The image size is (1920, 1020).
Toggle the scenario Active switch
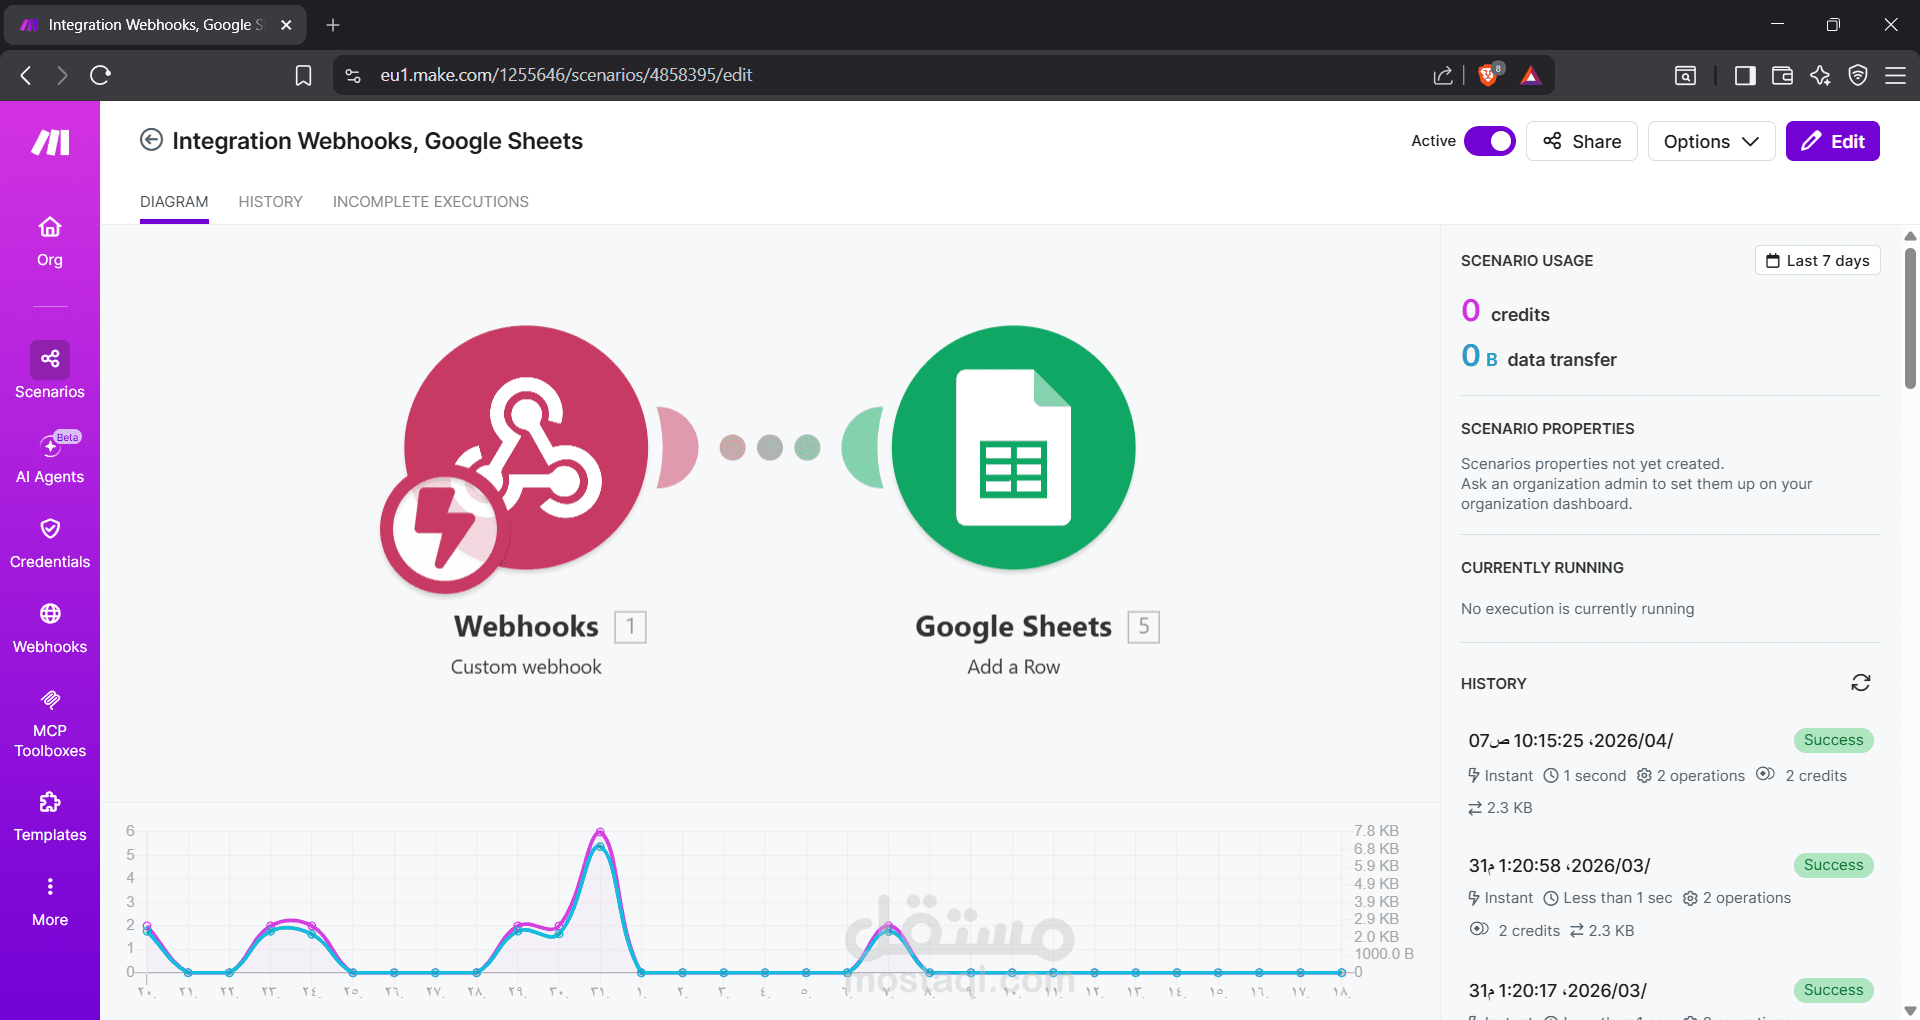click(x=1490, y=141)
